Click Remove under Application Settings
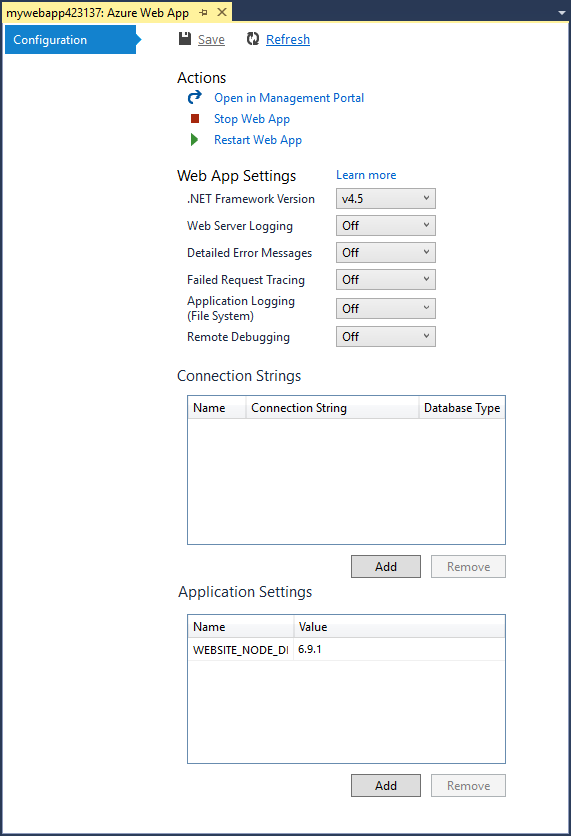 468,786
